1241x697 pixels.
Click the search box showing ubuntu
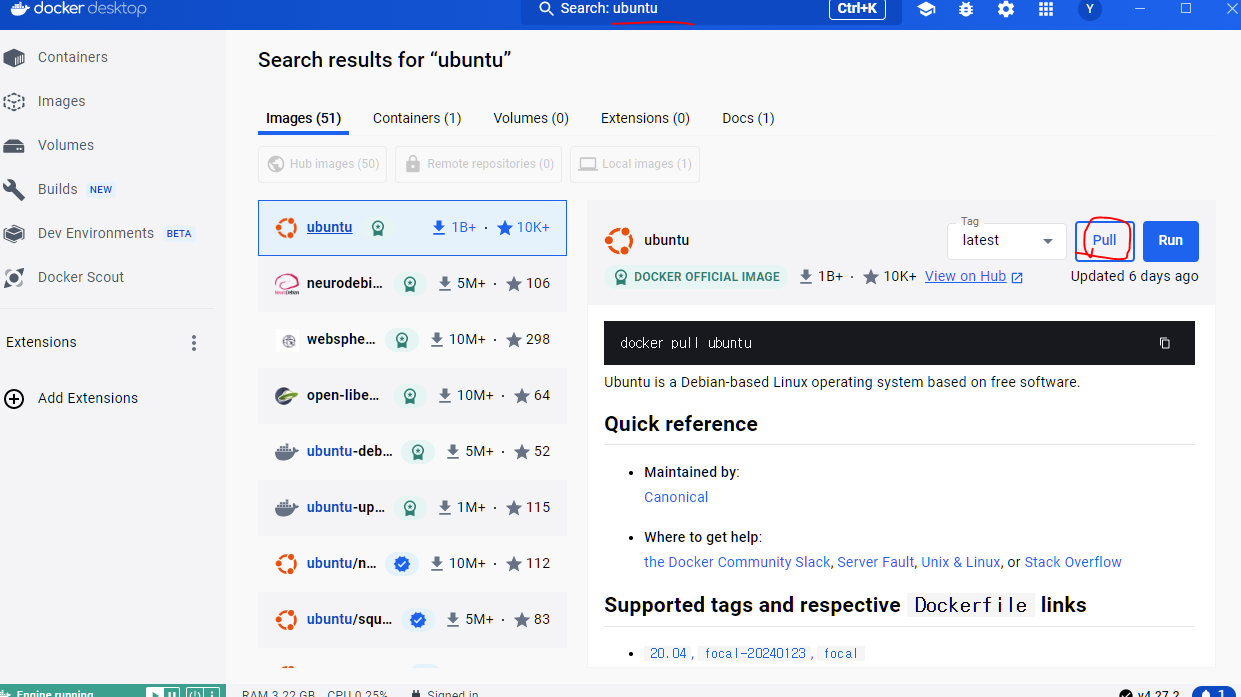click(711, 10)
